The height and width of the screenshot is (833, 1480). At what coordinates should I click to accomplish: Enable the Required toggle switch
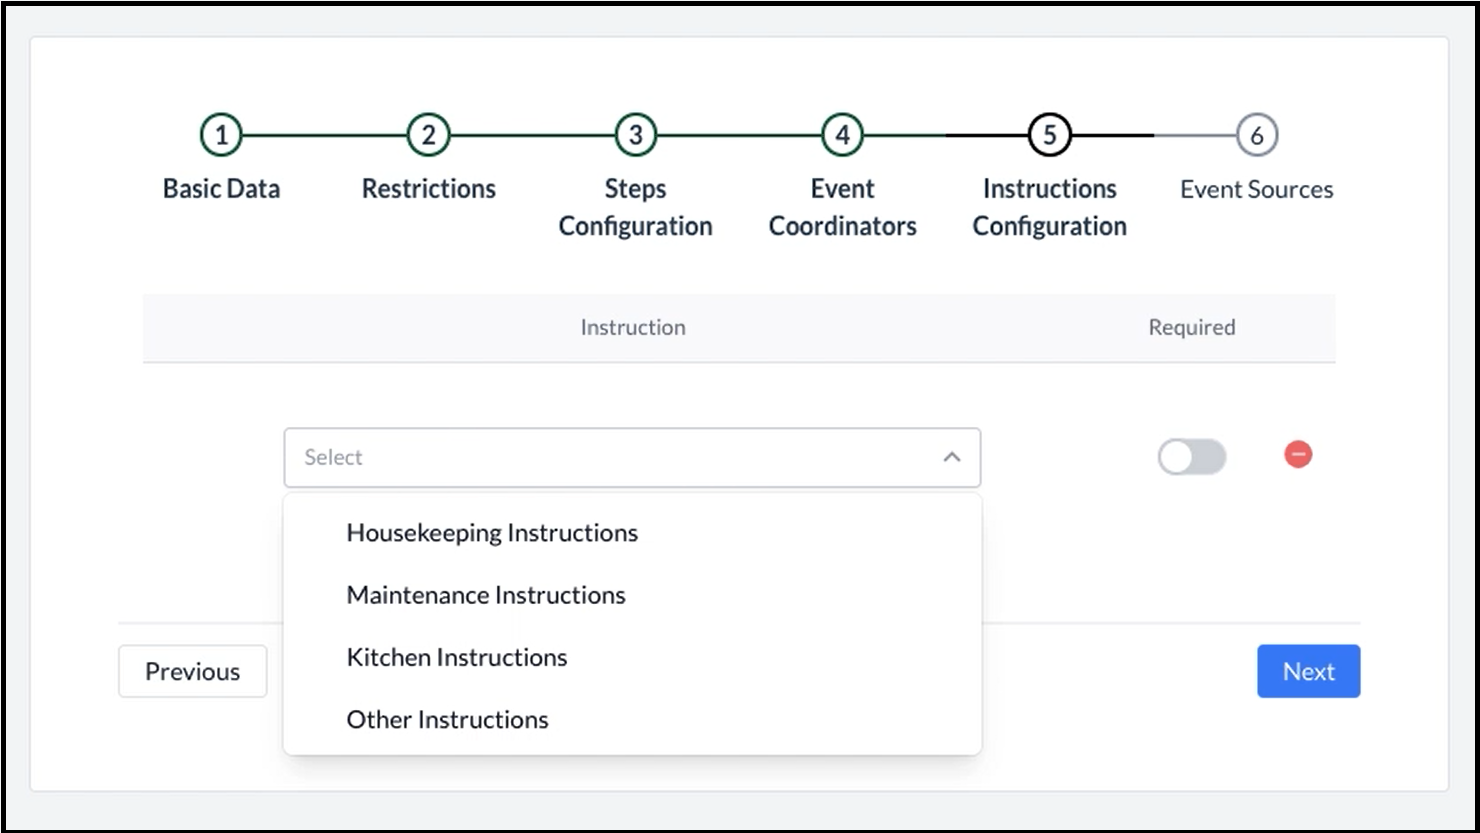pyautogui.click(x=1191, y=457)
